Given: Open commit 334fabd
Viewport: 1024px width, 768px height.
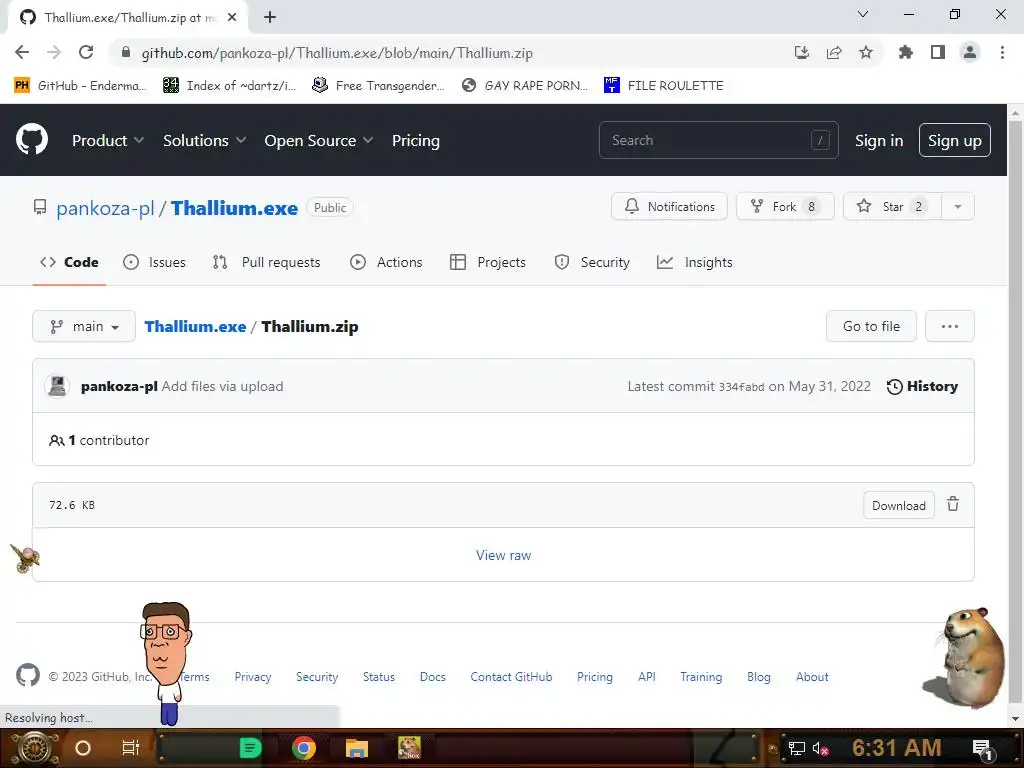Looking at the screenshot, I should (741, 387).
